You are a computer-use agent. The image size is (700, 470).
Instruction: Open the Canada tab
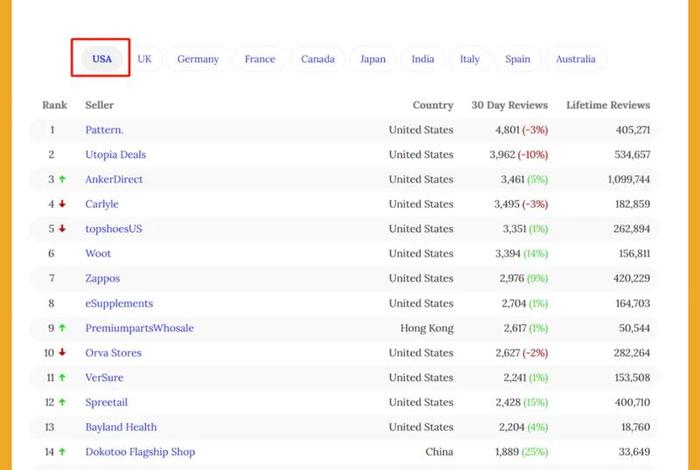click(318, 59)
